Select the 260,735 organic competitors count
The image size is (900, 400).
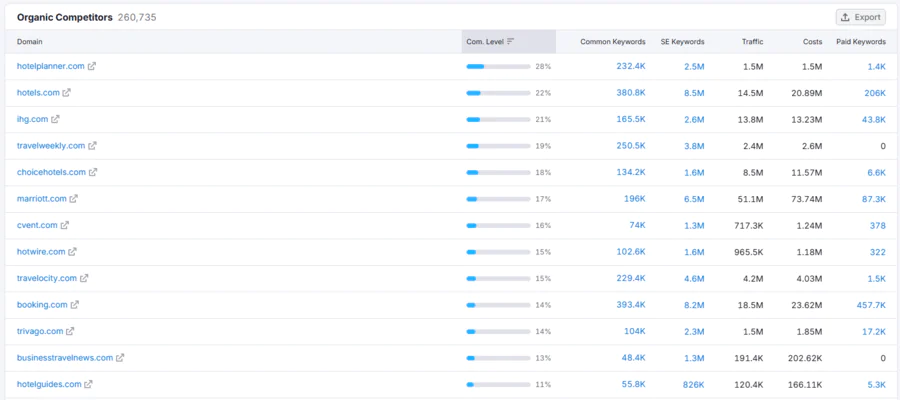click(x=137, y=17)
